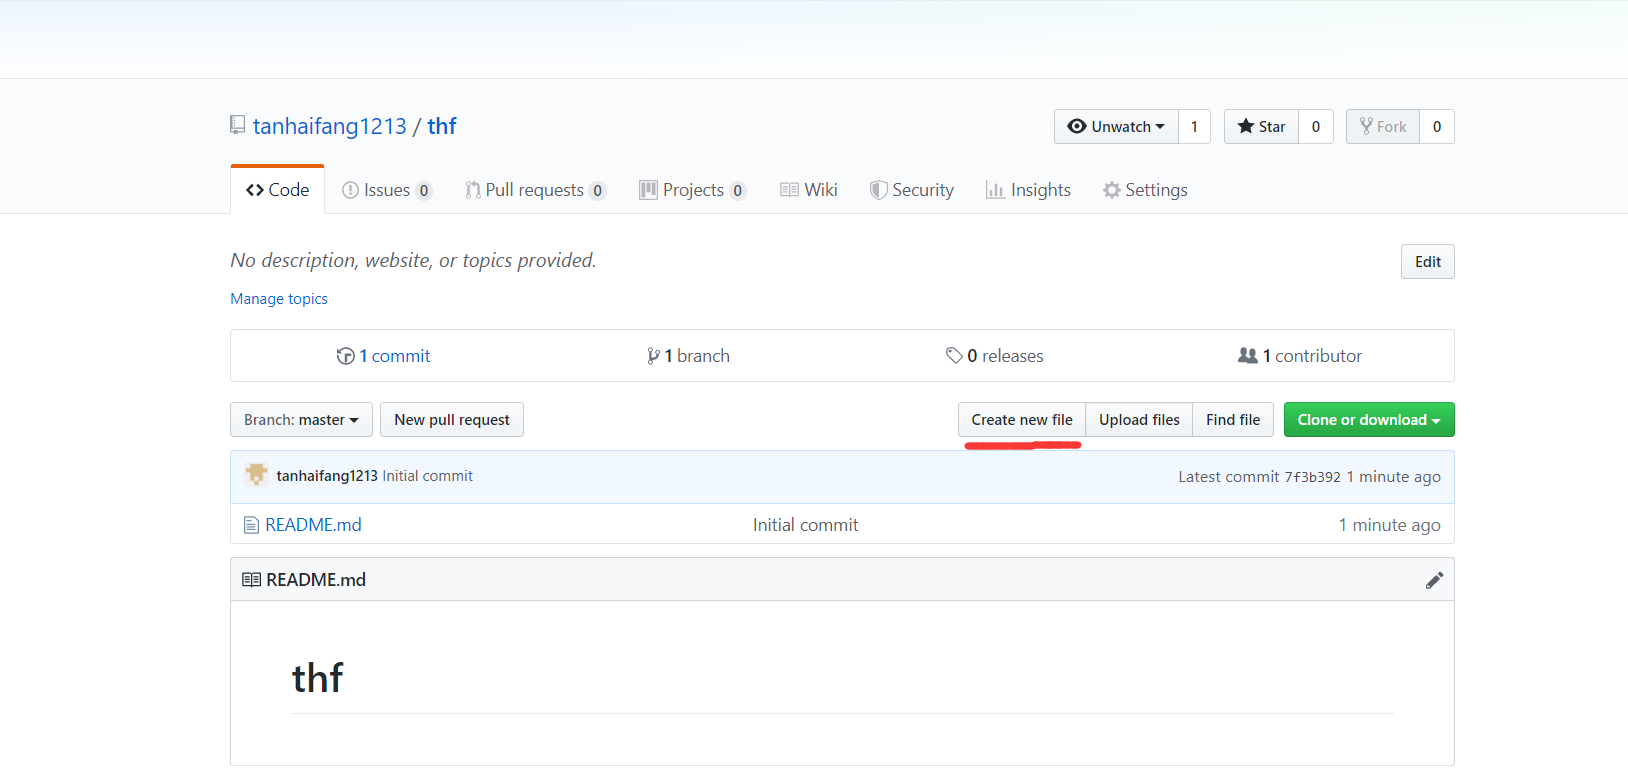View the 1 commit history link

[383, 356]
